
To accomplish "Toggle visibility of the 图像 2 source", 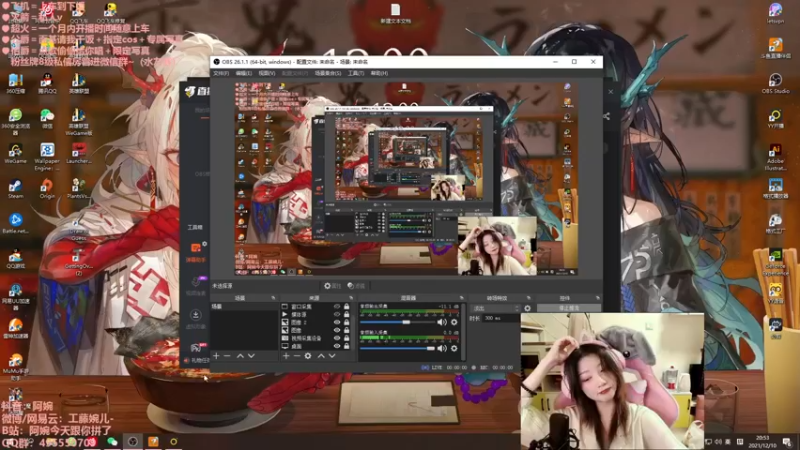I will point(337,322).
